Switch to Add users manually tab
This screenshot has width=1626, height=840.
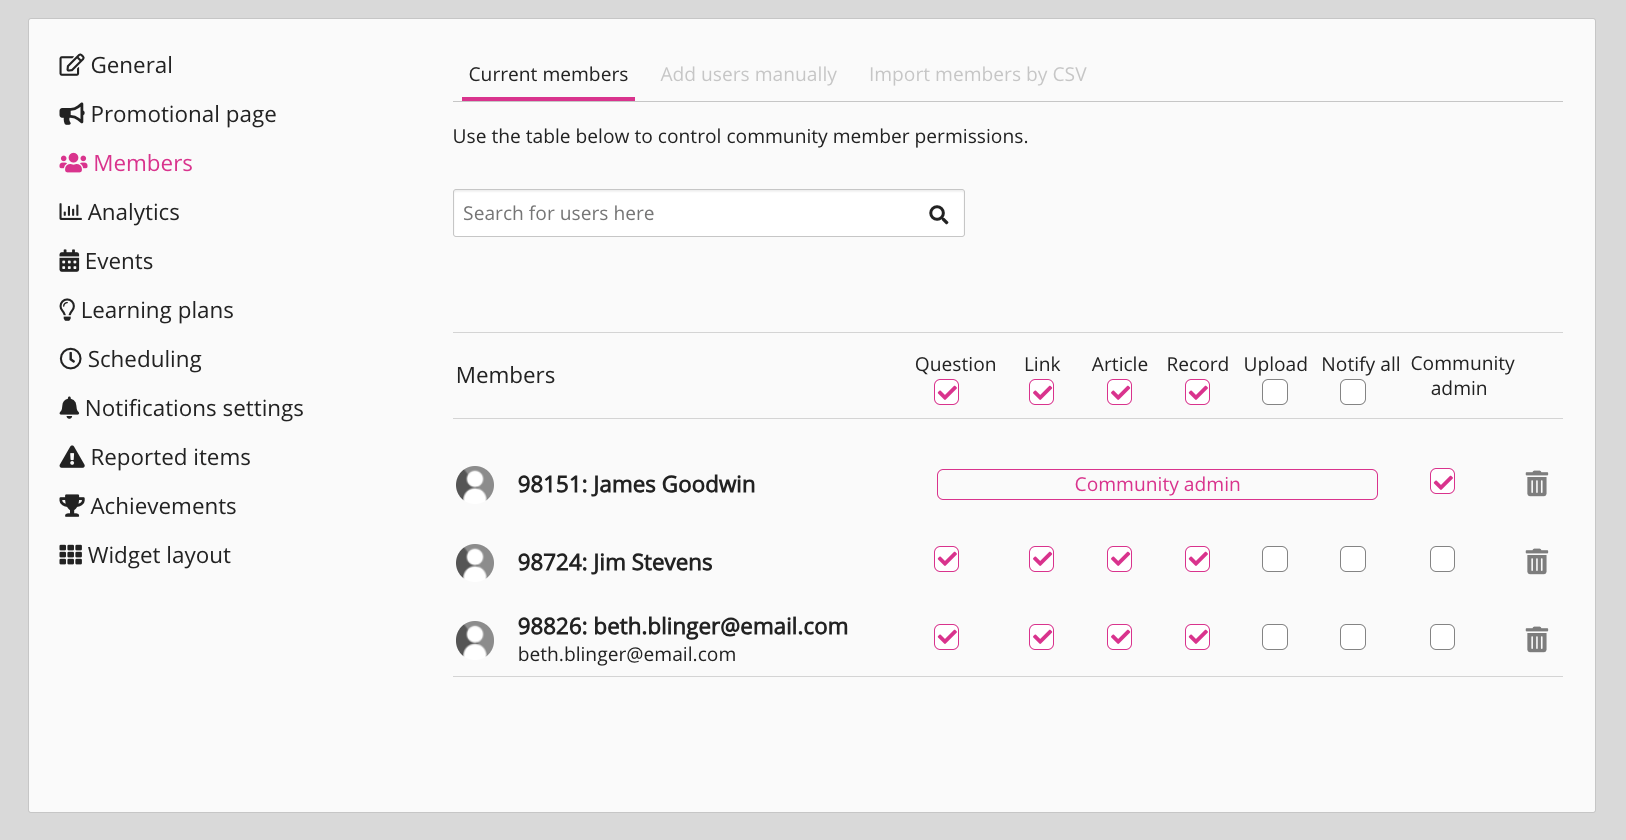click(x=748, y=75)
